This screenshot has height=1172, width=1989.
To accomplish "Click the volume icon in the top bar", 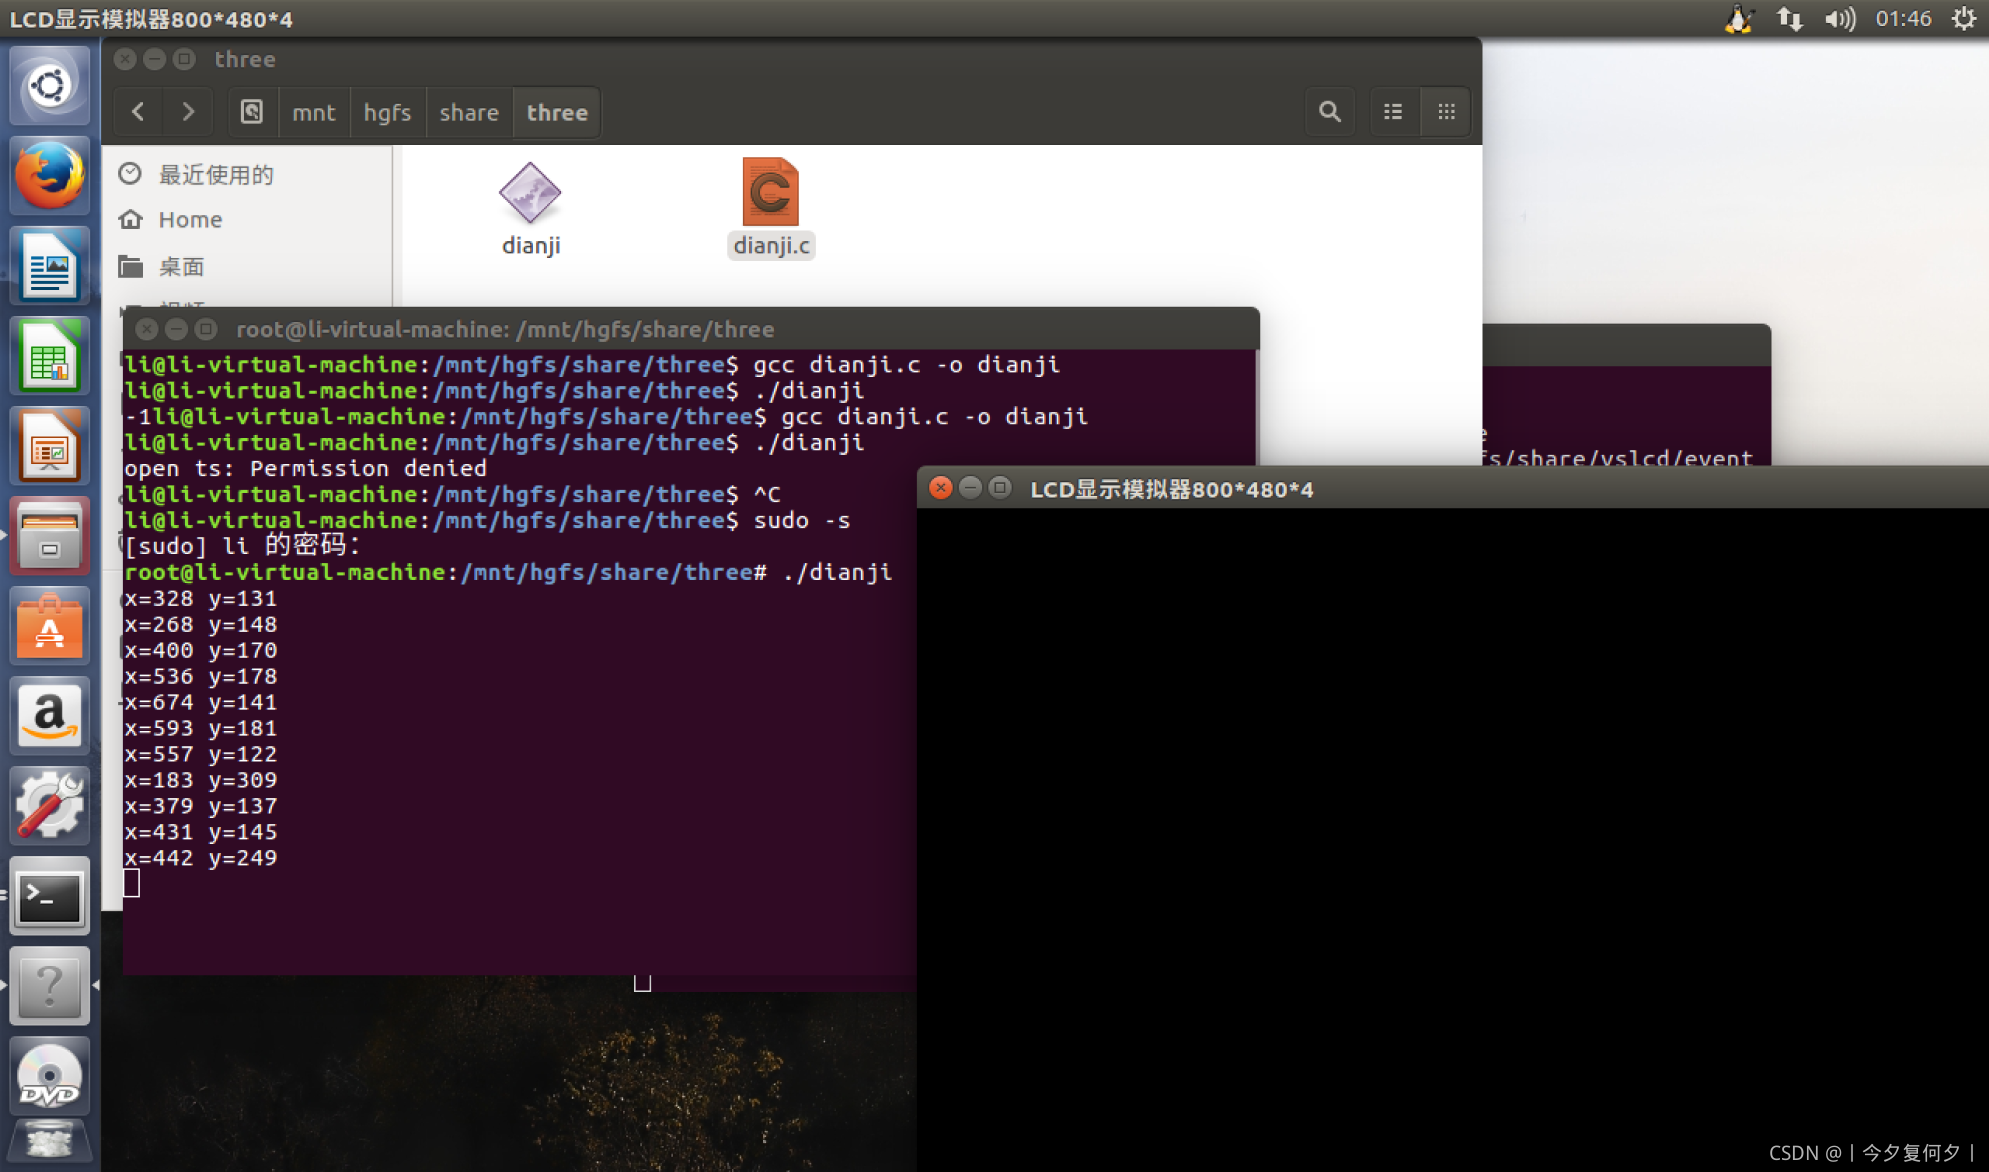I will (1840, 18).
